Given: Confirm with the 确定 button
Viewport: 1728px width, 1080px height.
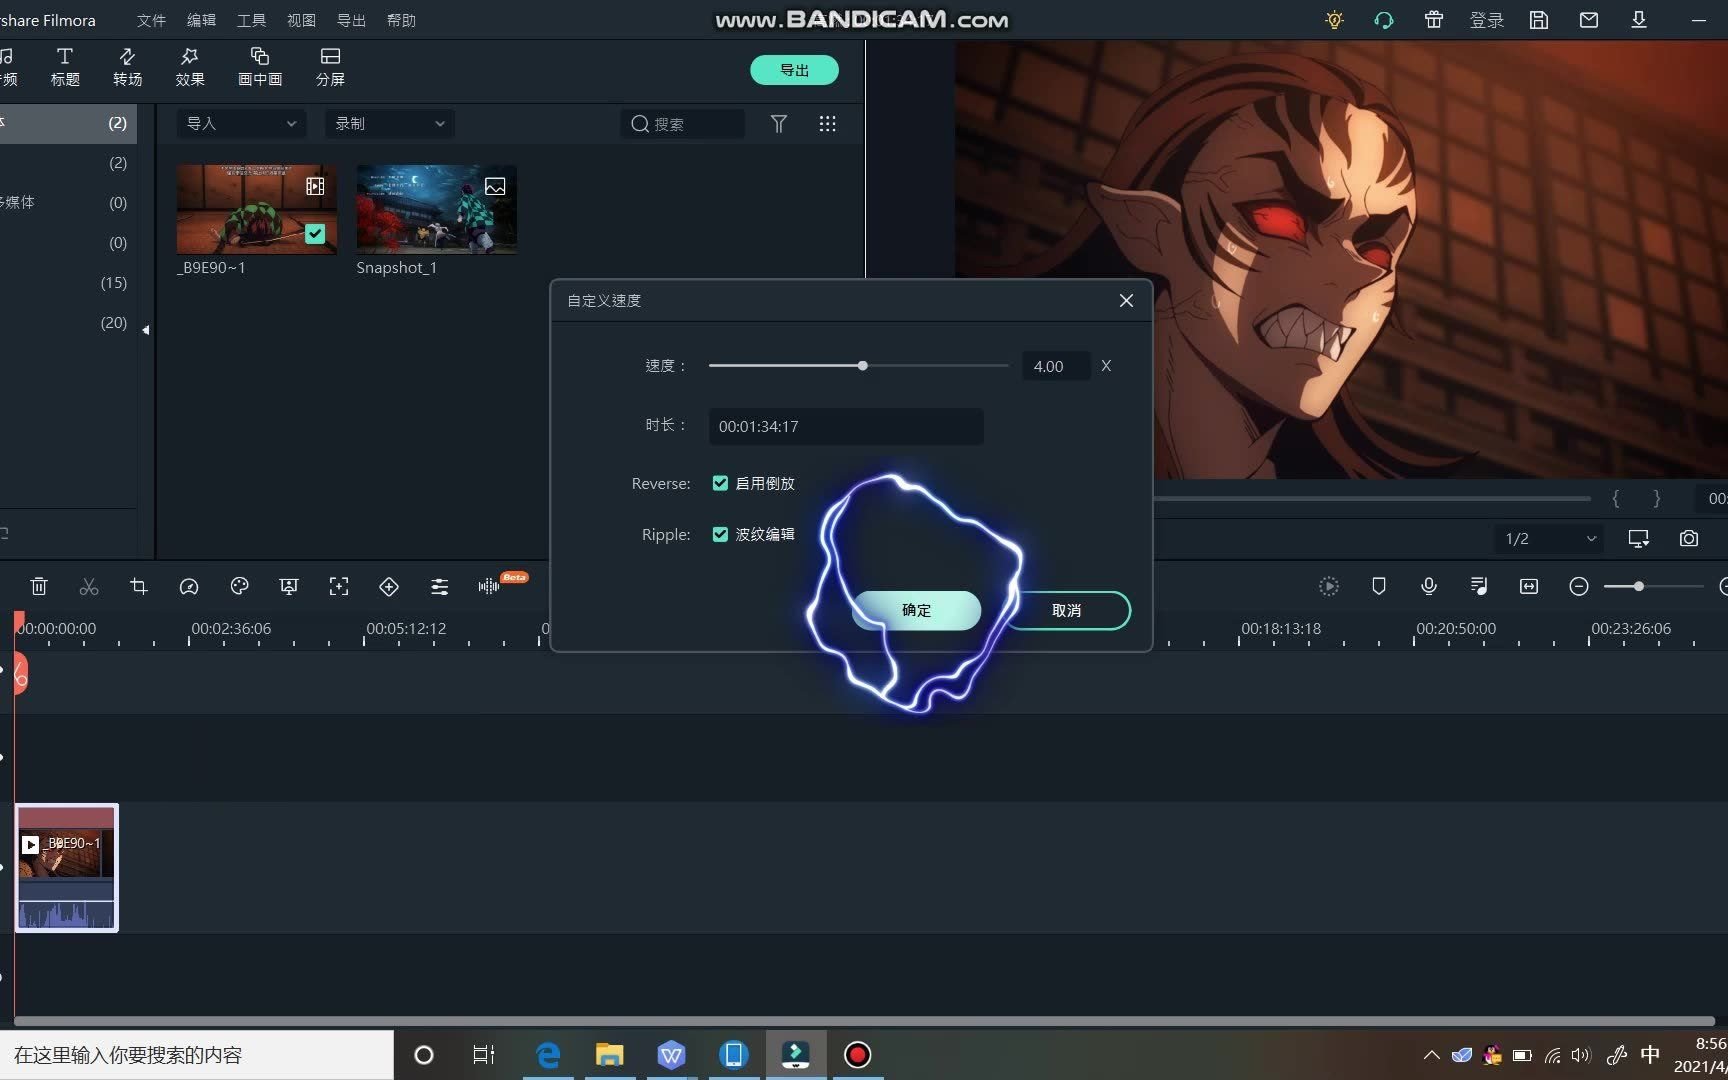Looking at the screenshot, I should [916, 610].
